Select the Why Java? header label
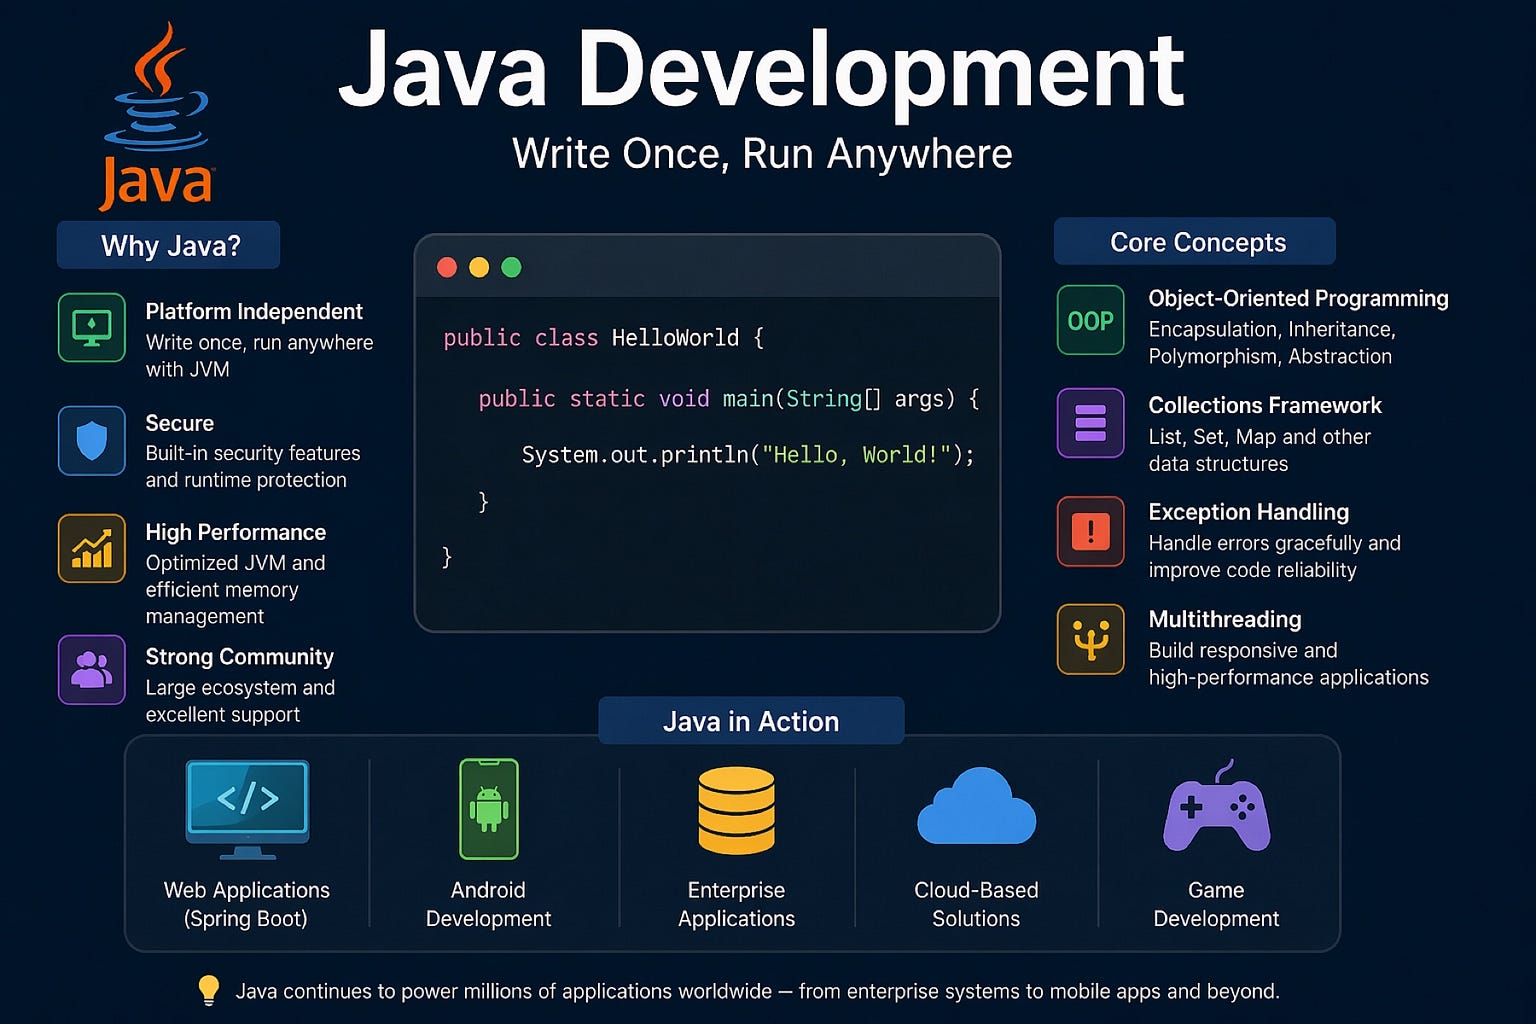The height and width of the screenshot is (1024, 1536). 169,245
